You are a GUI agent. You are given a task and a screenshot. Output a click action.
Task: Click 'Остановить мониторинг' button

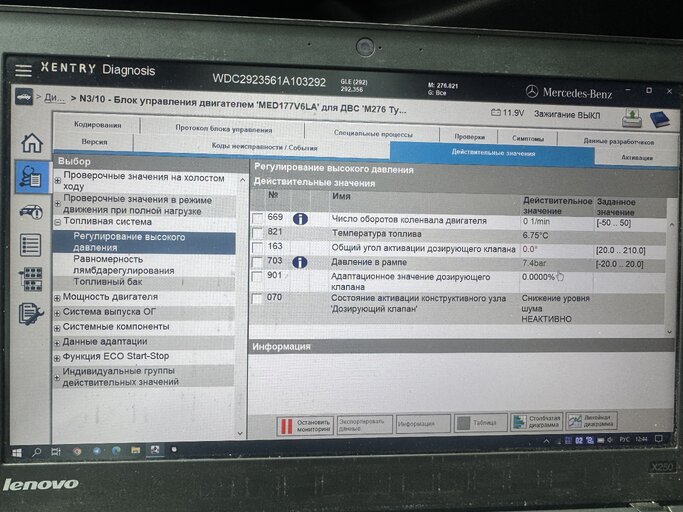[x=305, y=426]
